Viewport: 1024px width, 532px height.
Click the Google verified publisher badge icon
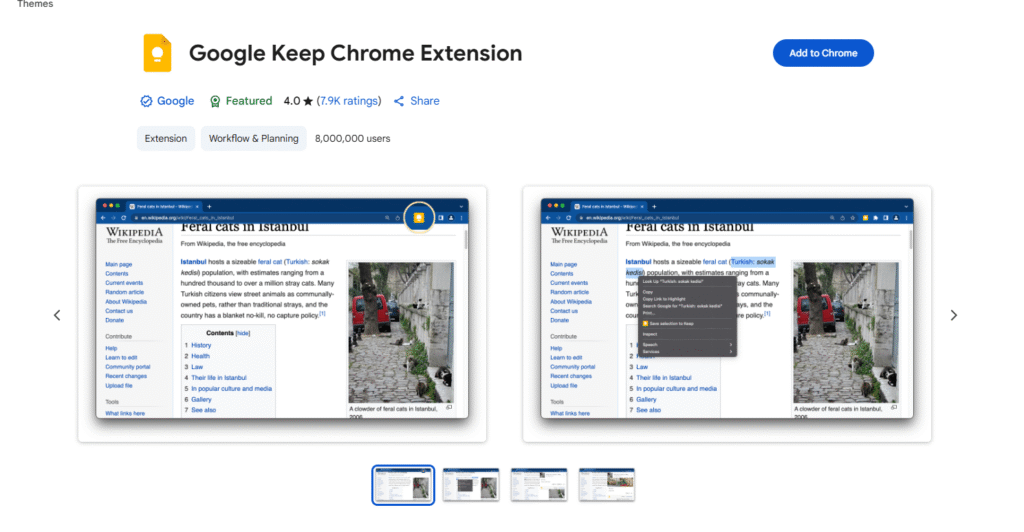[x=146, y=101]
